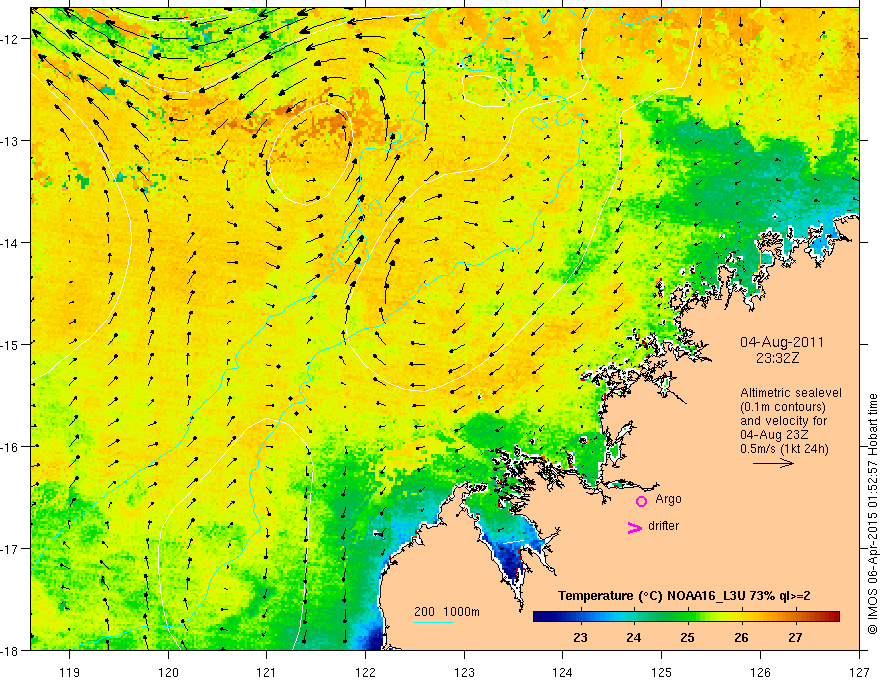880x680 pixels.
Task: Click the Temperature NOAA16_L3U colorbar title
Action: [x=684, y=596]
